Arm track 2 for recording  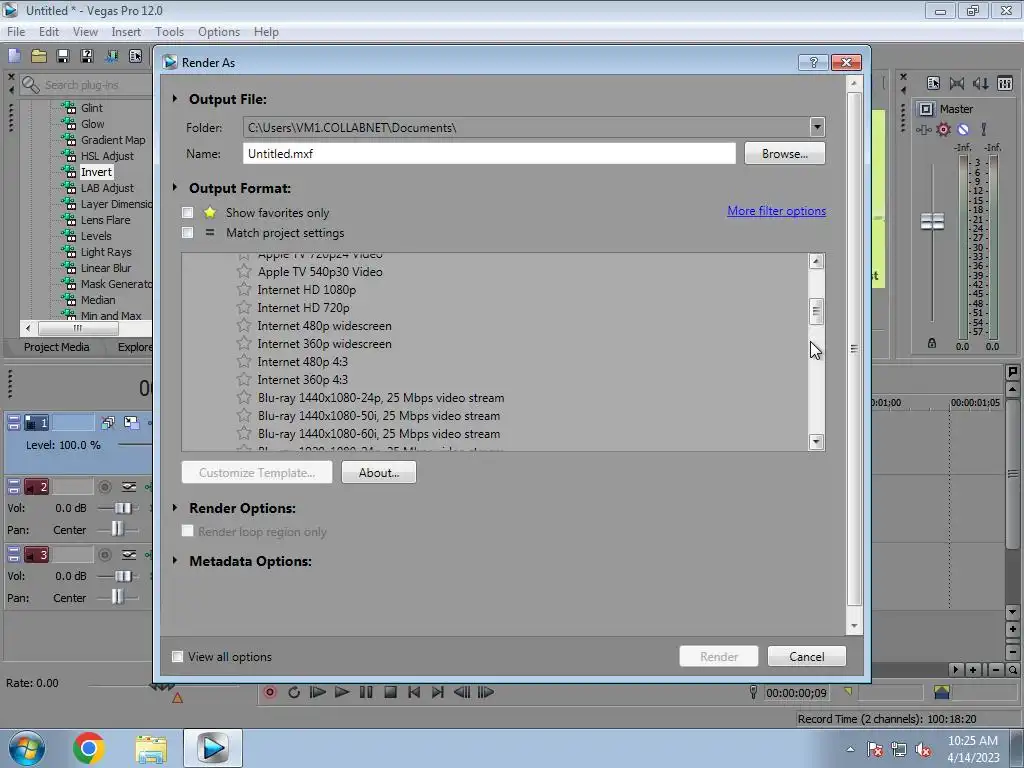pos(104,487)
